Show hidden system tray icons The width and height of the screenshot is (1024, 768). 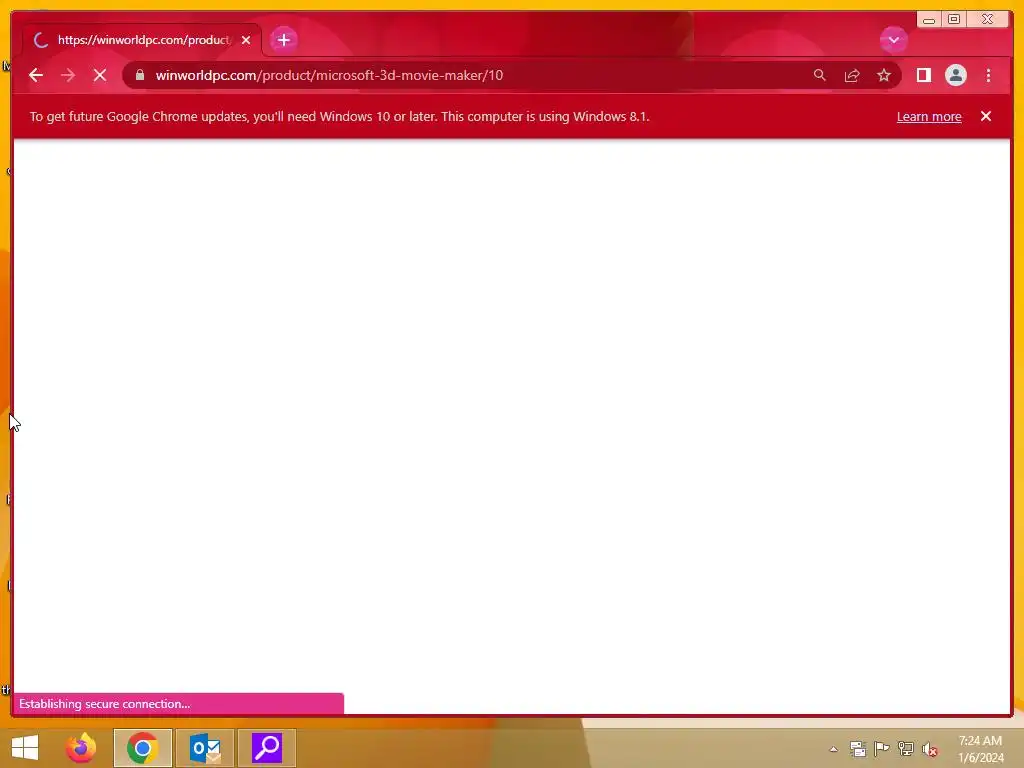pos(833,749)
